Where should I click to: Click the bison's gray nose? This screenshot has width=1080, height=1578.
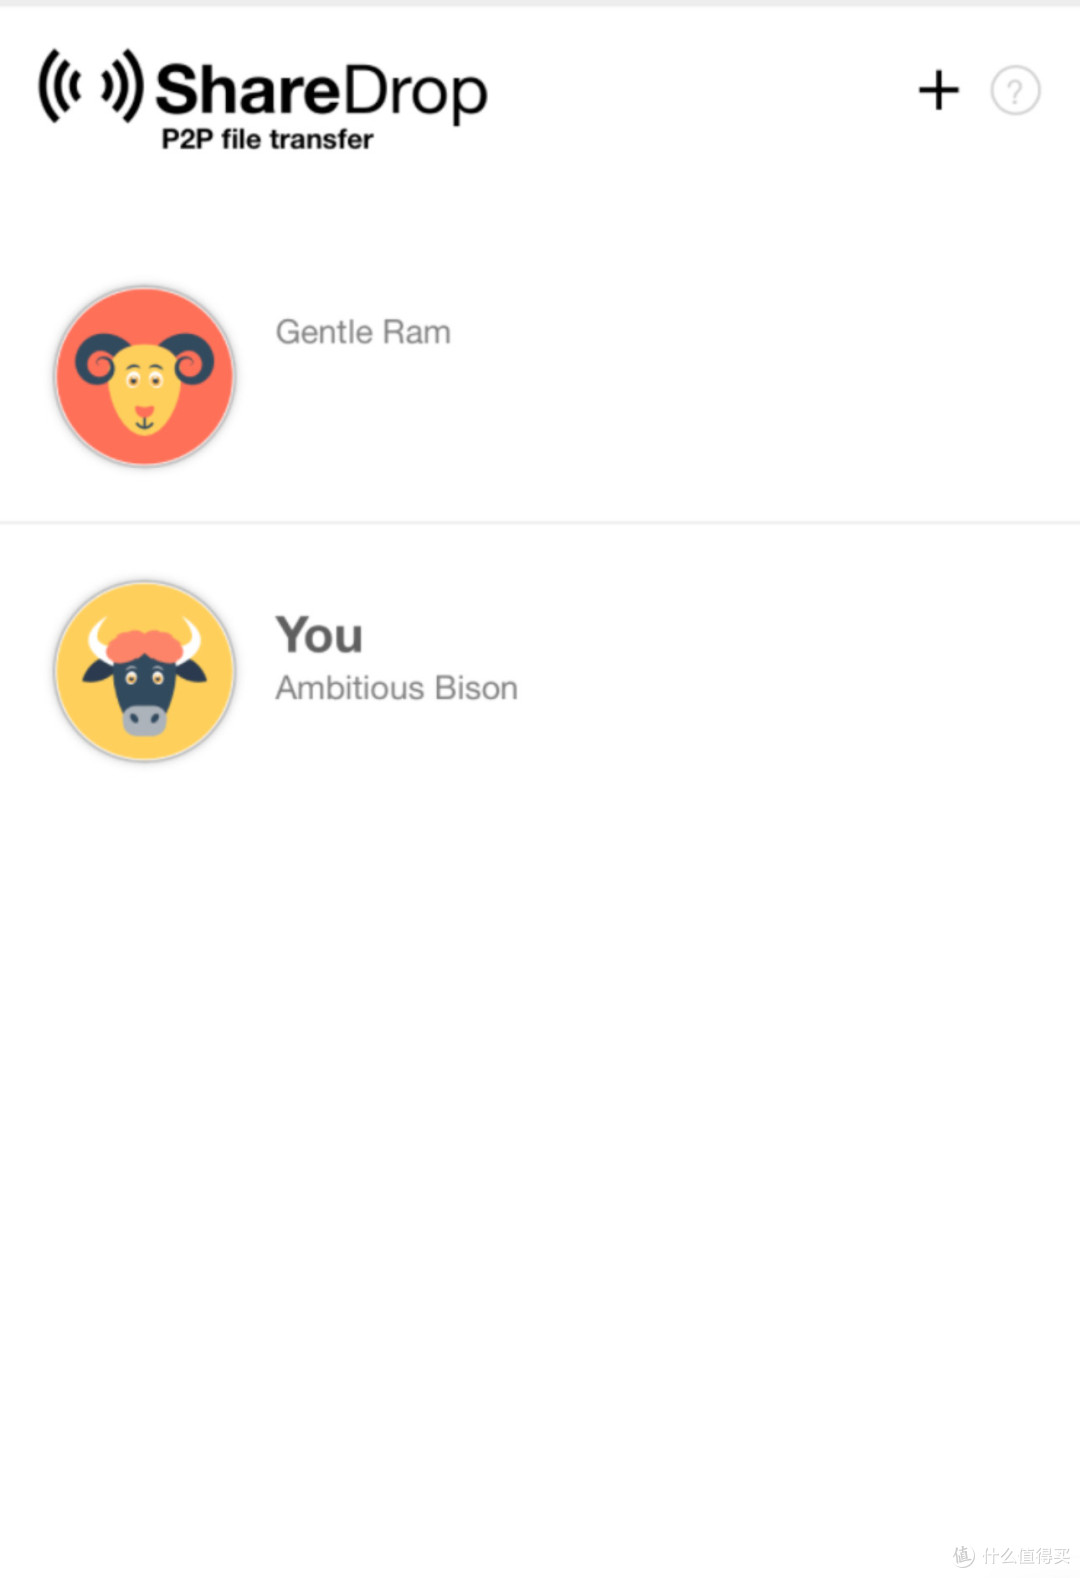145,719
